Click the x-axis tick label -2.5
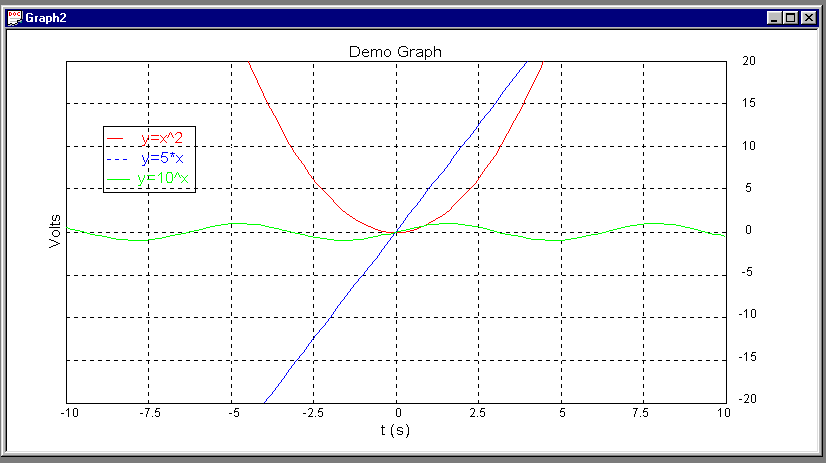826x463 pixels. pyautogui.click(x=315, y=413)
